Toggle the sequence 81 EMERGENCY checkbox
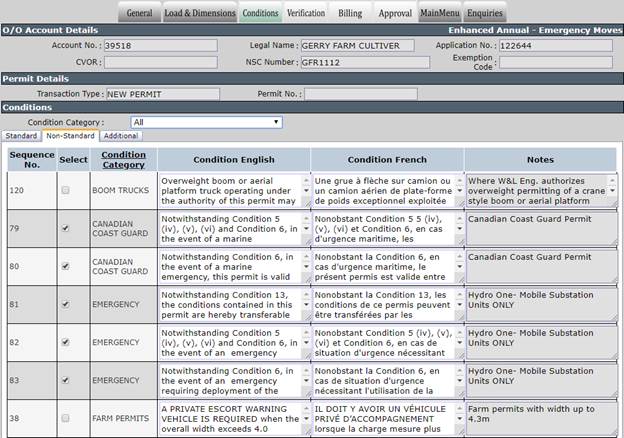 pos(66,304)
